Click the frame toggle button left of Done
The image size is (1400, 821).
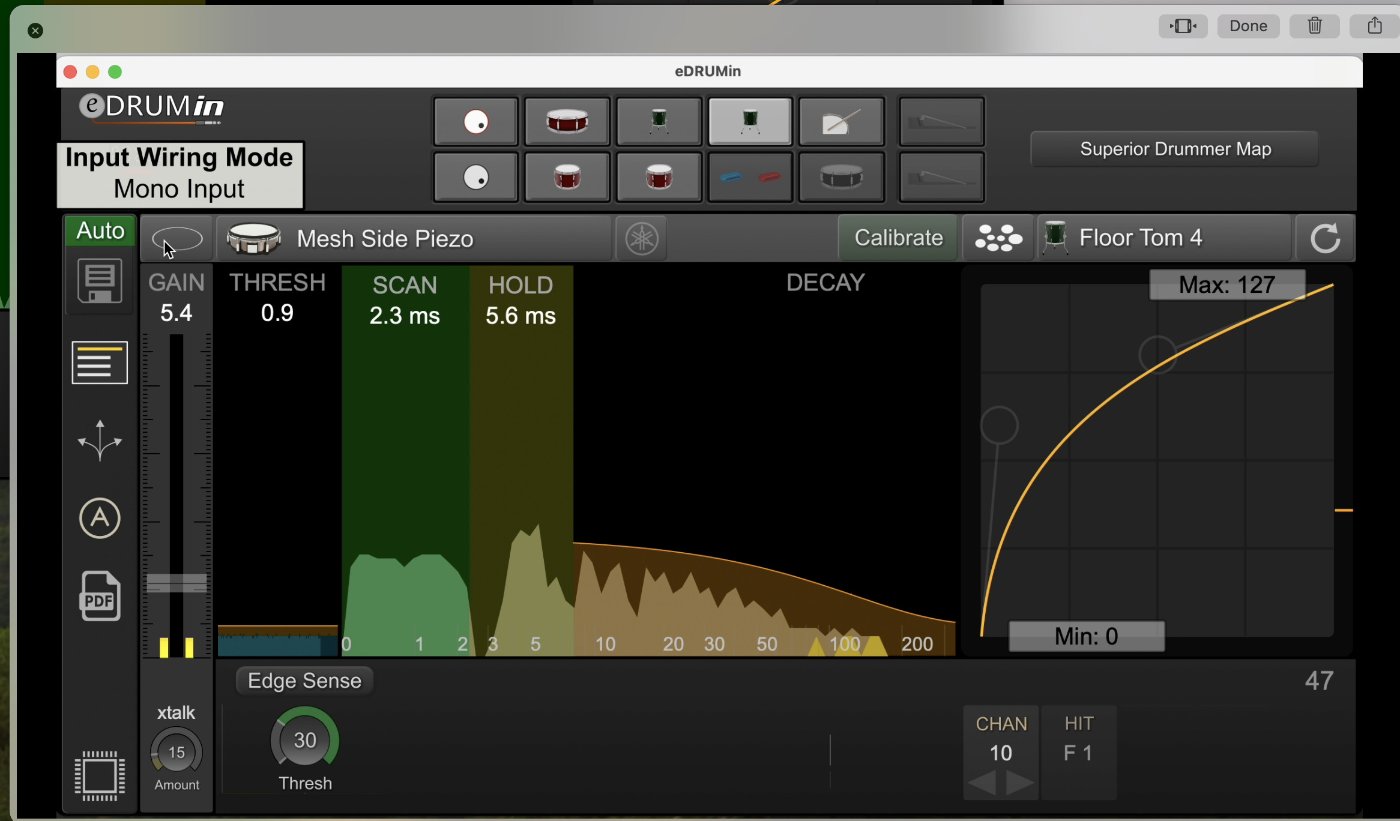click(1183, 26)
